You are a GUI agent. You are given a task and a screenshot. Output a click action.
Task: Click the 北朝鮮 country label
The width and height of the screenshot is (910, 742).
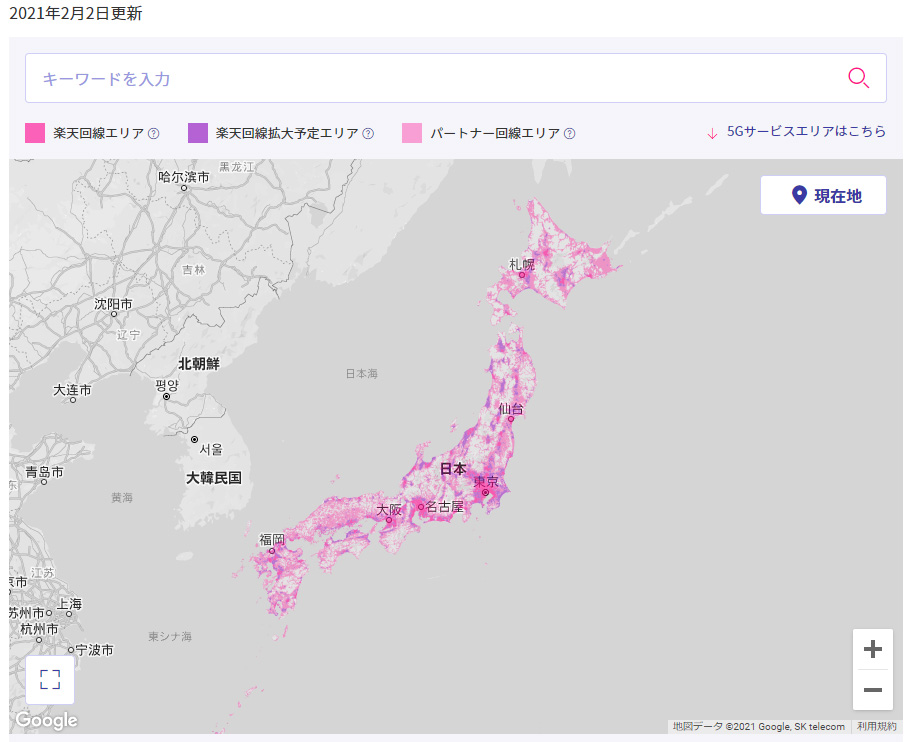198,364
